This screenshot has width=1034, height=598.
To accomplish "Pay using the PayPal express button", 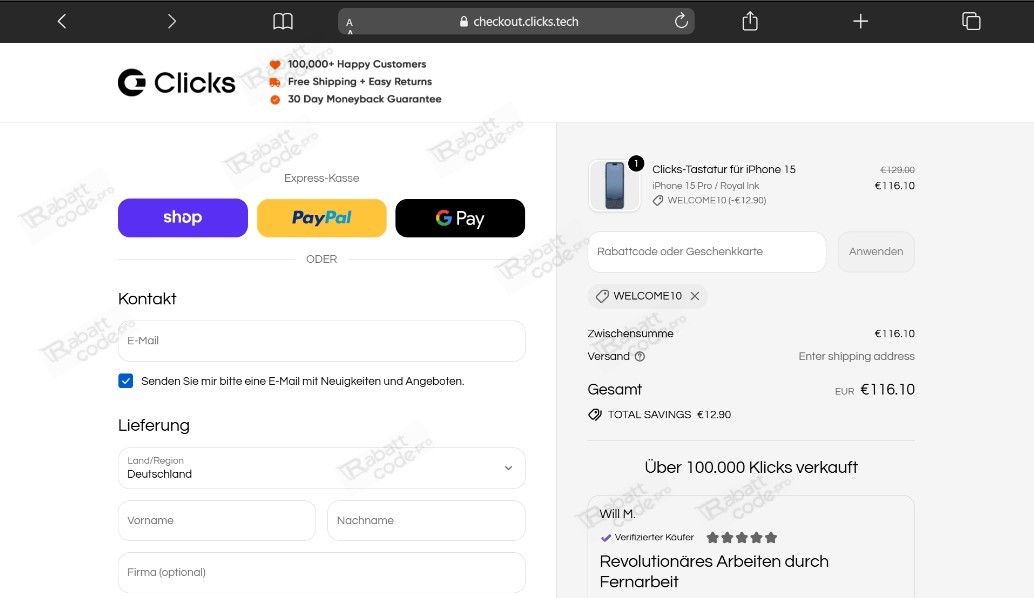I will coord(321,218).
